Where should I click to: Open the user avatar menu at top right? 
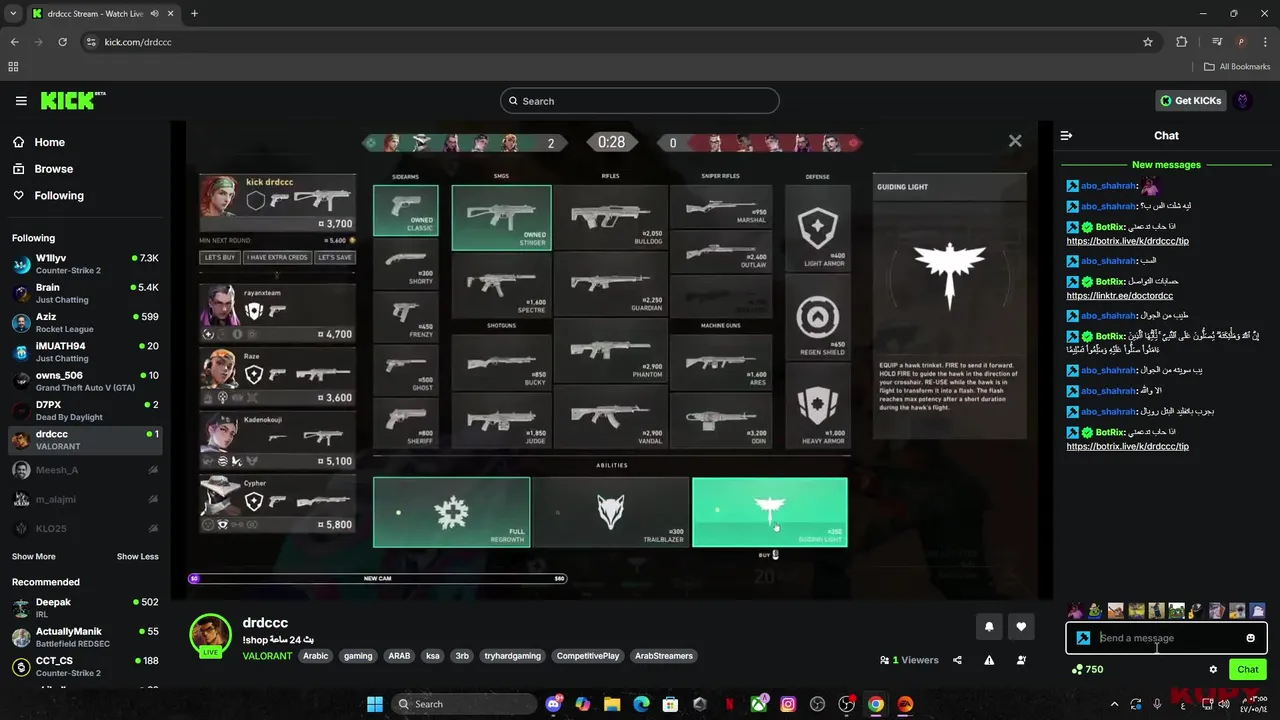[1243, 101]
